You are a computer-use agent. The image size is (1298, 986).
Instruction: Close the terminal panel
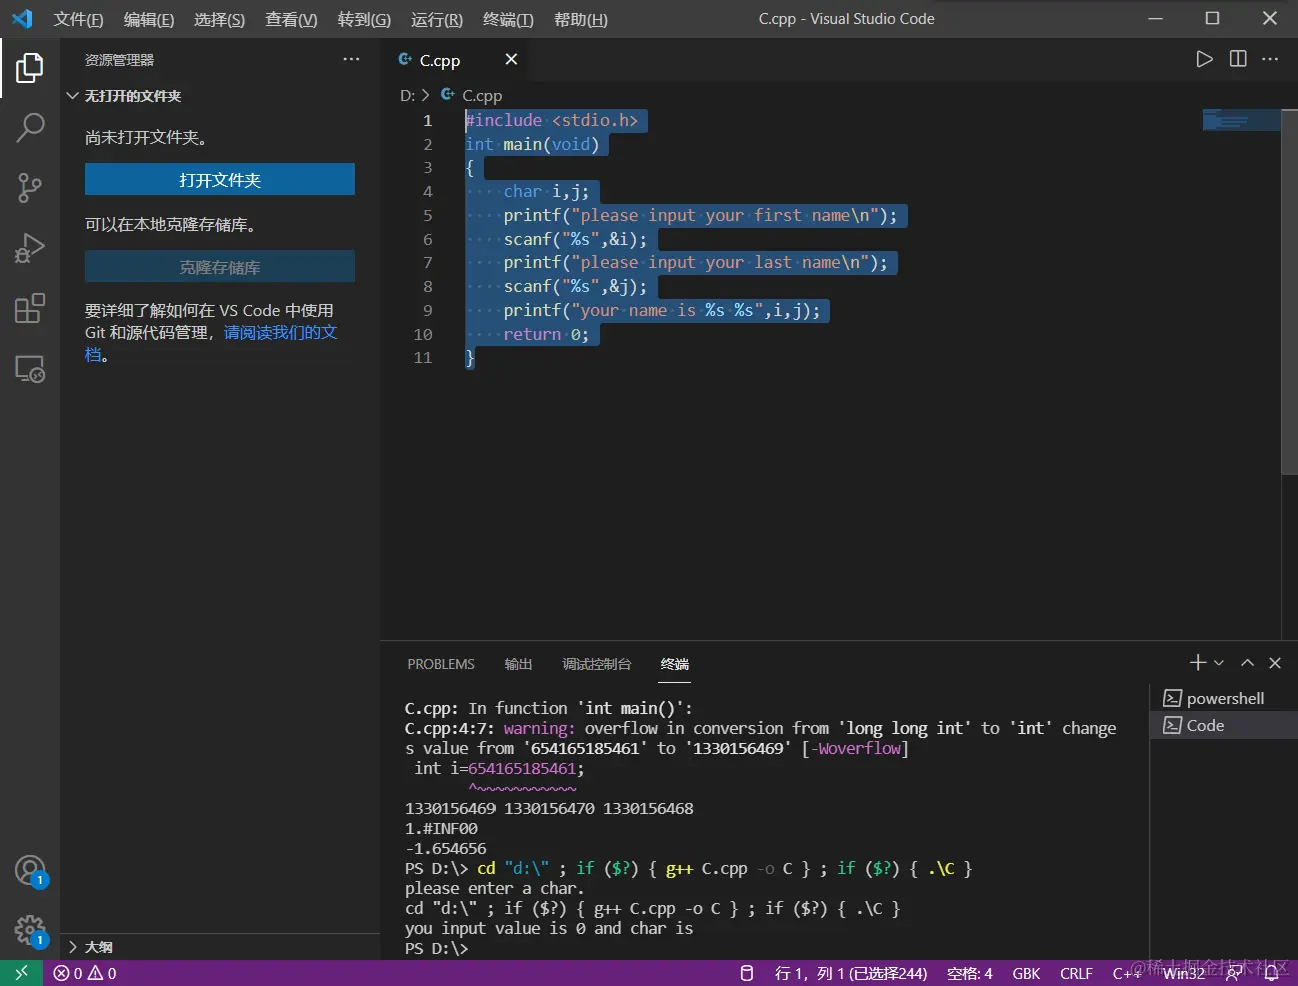tap(1275, 663)
